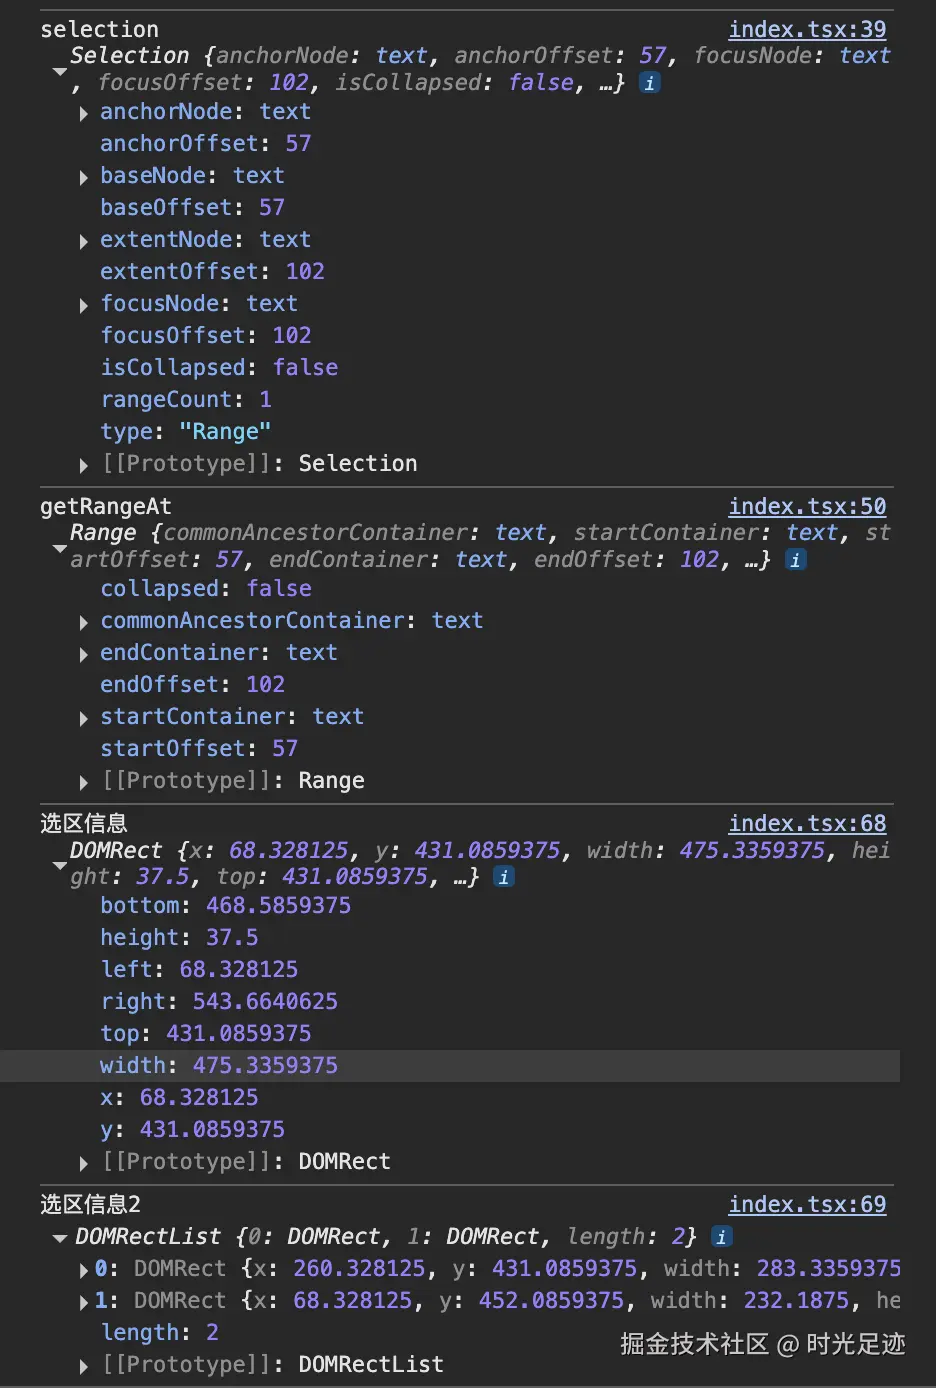Follow the index.tsx:69 source link
The image size is (936, 1388).
click(807, 1205)
